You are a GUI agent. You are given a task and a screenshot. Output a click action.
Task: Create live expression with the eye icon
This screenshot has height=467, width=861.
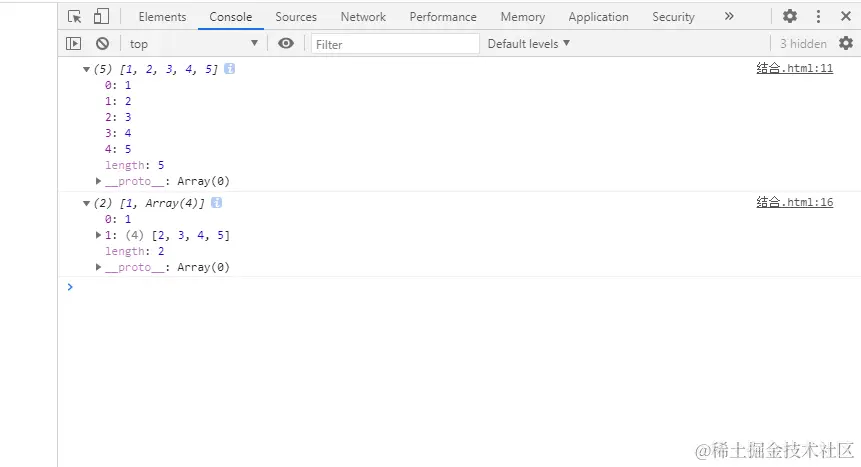click(286, 43)
